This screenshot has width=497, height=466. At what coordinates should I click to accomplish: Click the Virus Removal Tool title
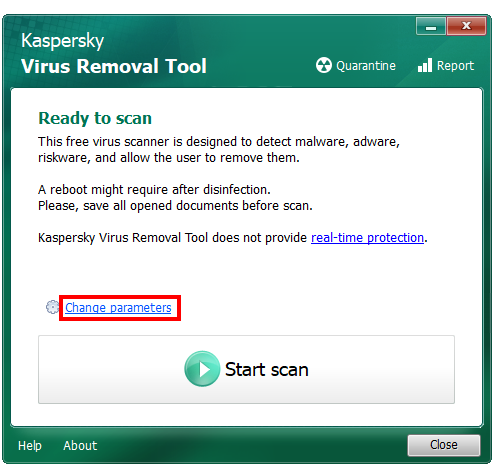point(114,66)
